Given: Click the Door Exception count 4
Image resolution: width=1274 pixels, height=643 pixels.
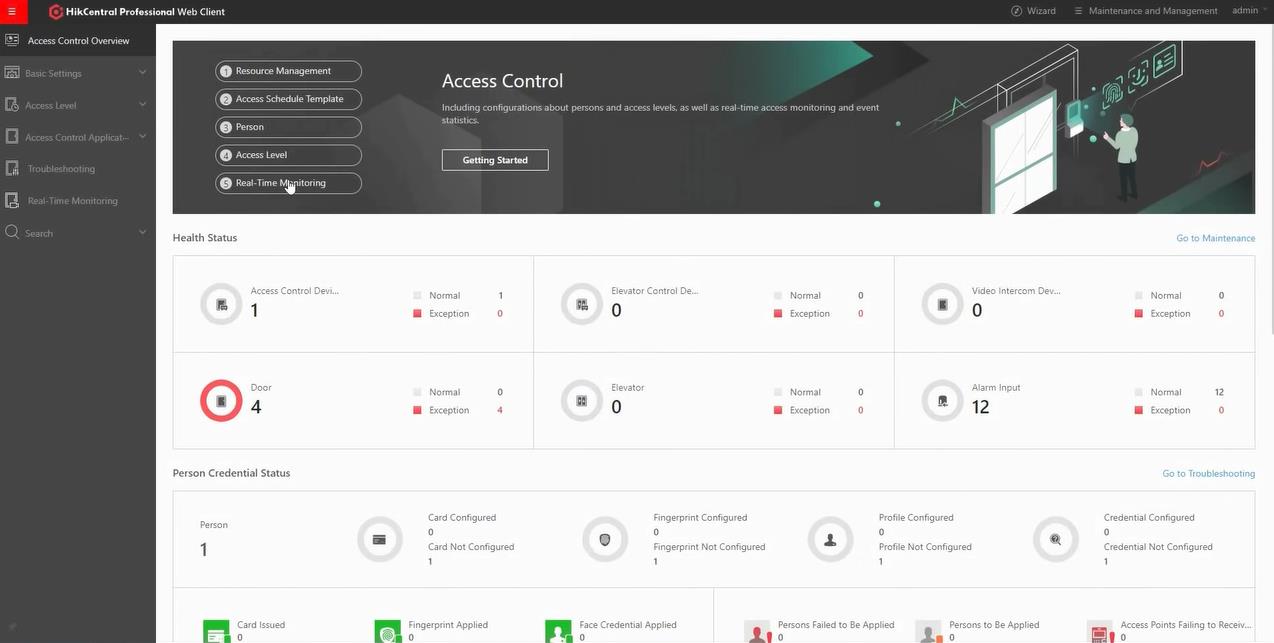Looking at the screenshot, I should tap(500, 410).
